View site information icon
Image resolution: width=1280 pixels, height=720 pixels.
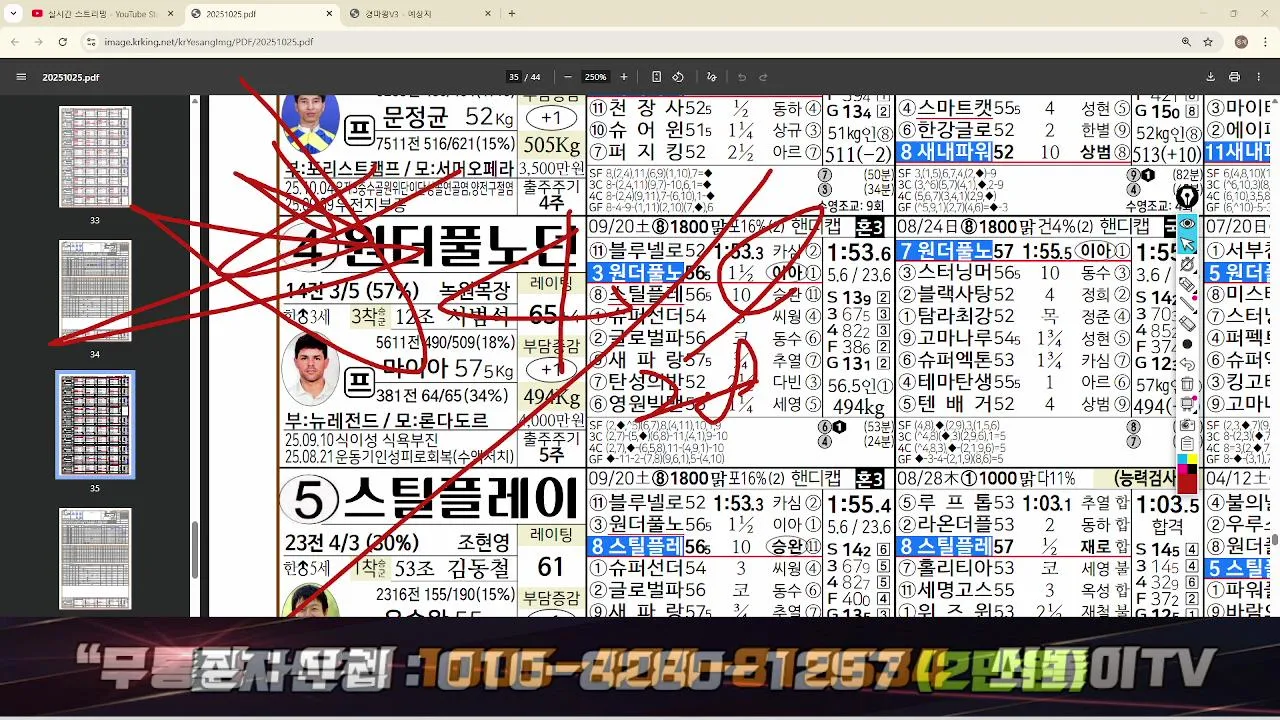[91, 42]
